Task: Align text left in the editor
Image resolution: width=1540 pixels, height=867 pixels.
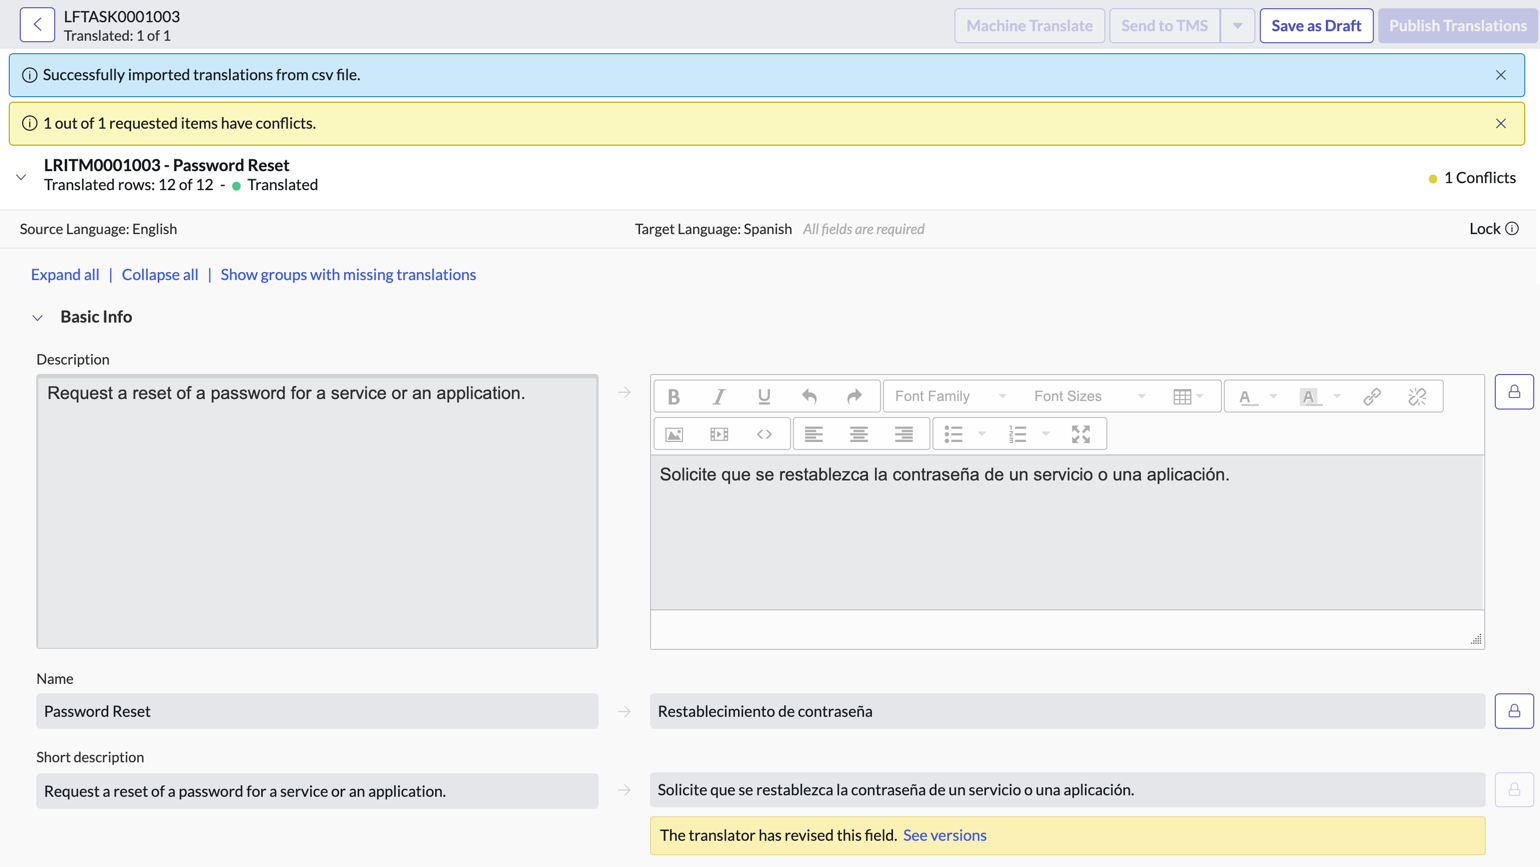Action: click(814, 434)
